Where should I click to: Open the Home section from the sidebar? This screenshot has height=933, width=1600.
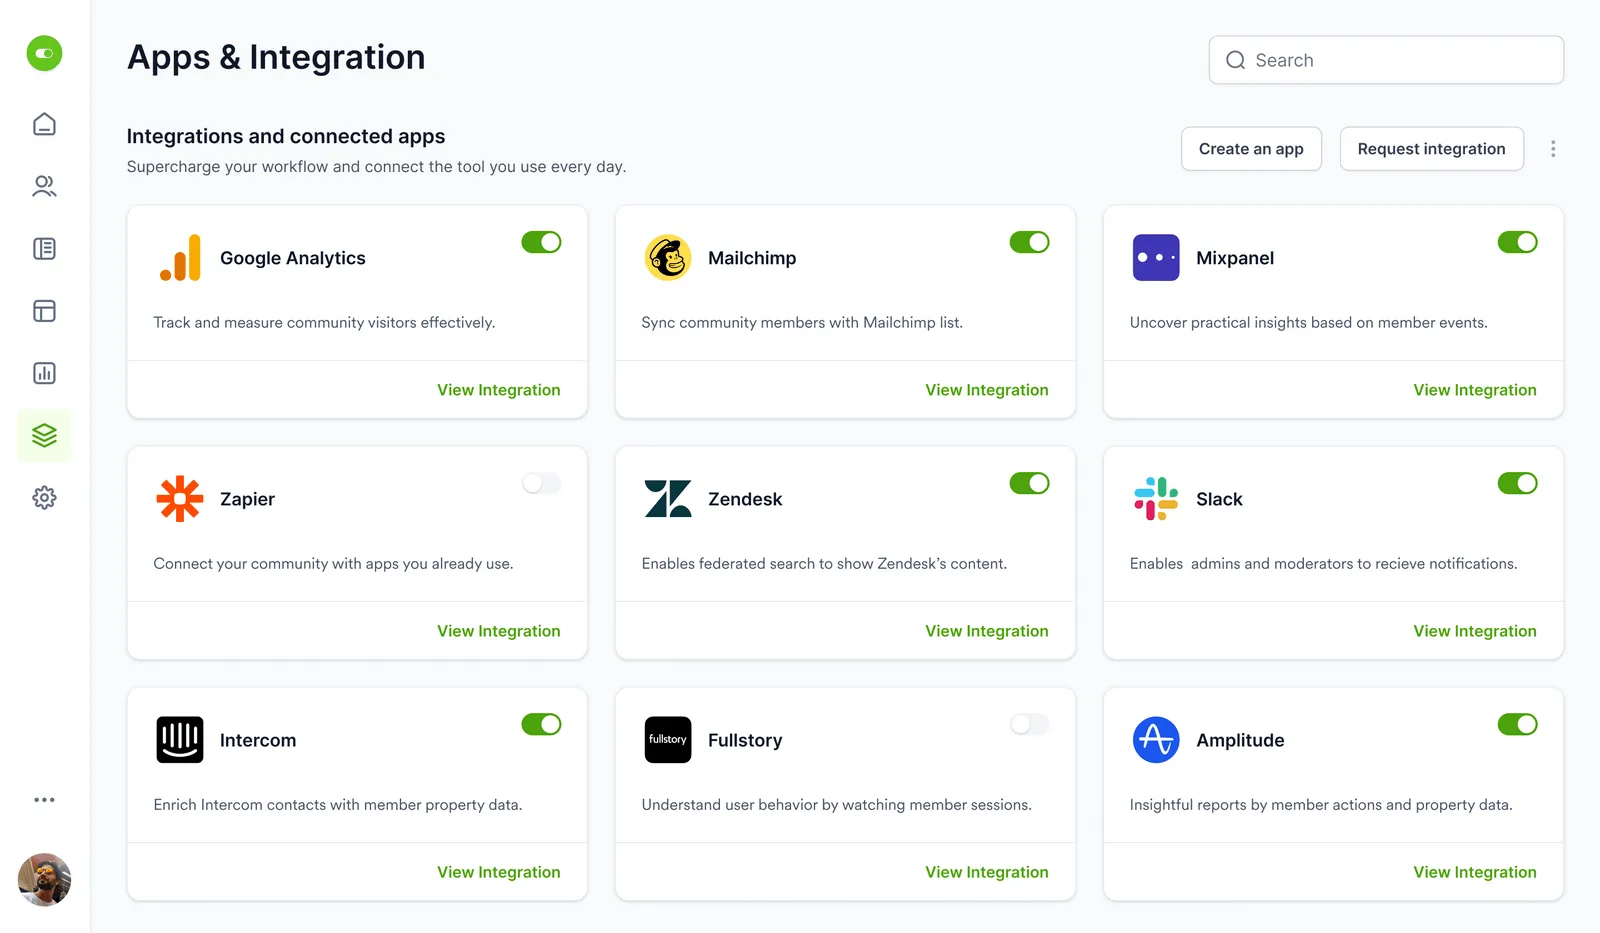point(44,124)
